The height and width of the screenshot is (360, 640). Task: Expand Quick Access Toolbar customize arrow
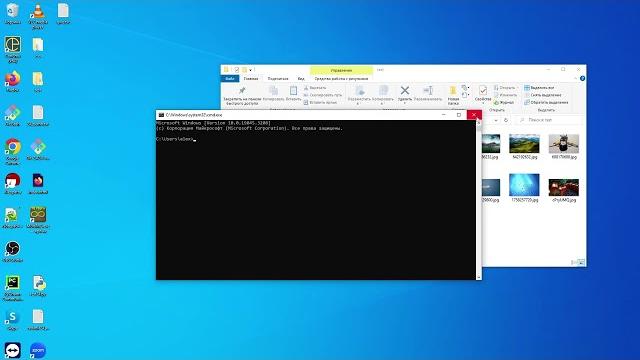(x=251, y=70)
